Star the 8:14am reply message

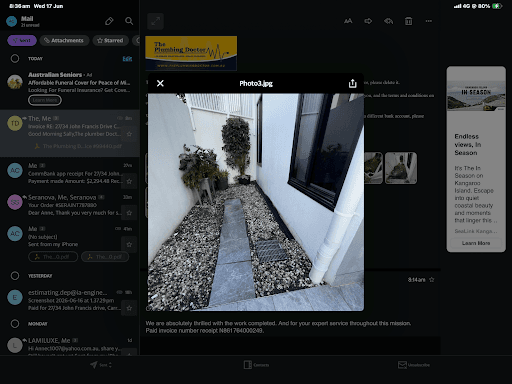click(432, 280)
